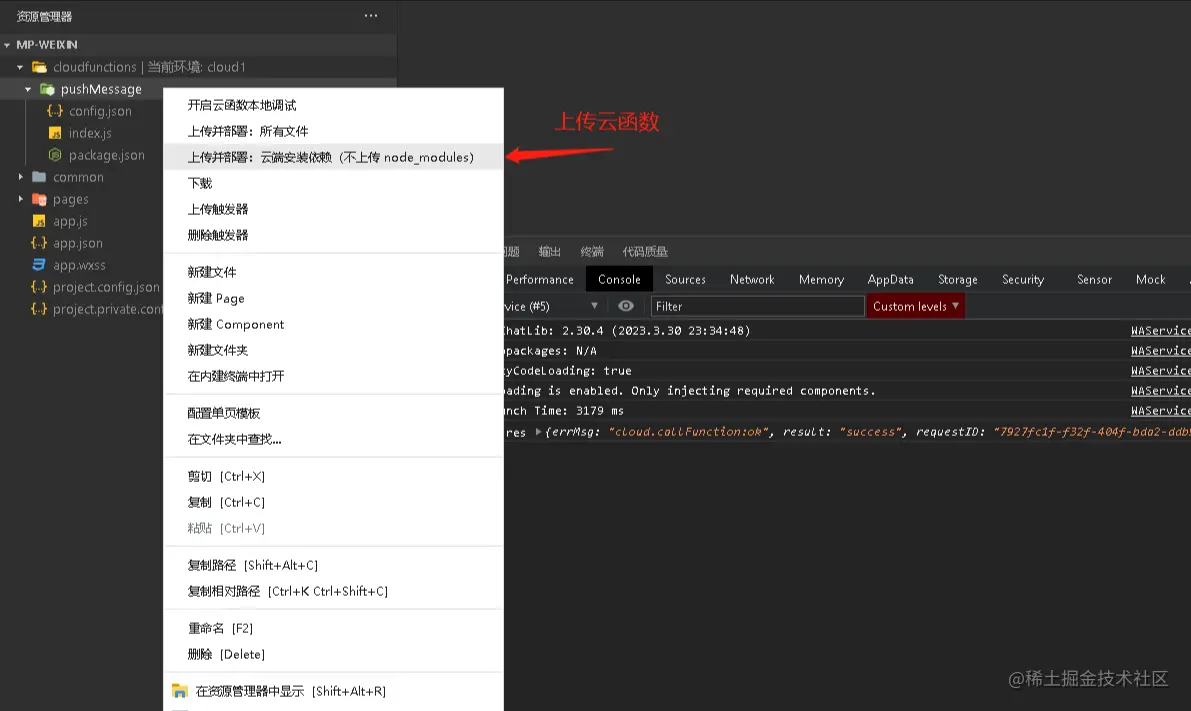The height and width of the screenshot is (711, 1191).
Task: Switch to the Console devtools tab
Action: (619, 280)
